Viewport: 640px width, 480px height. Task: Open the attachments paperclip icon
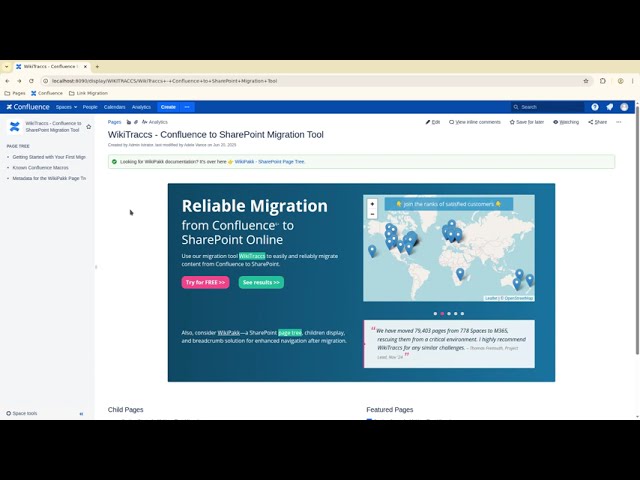(x=136, y=122)
